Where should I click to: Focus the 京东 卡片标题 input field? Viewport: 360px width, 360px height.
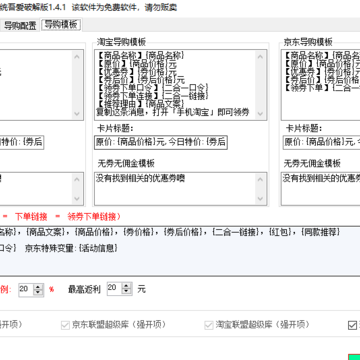[x=322, y=142]
